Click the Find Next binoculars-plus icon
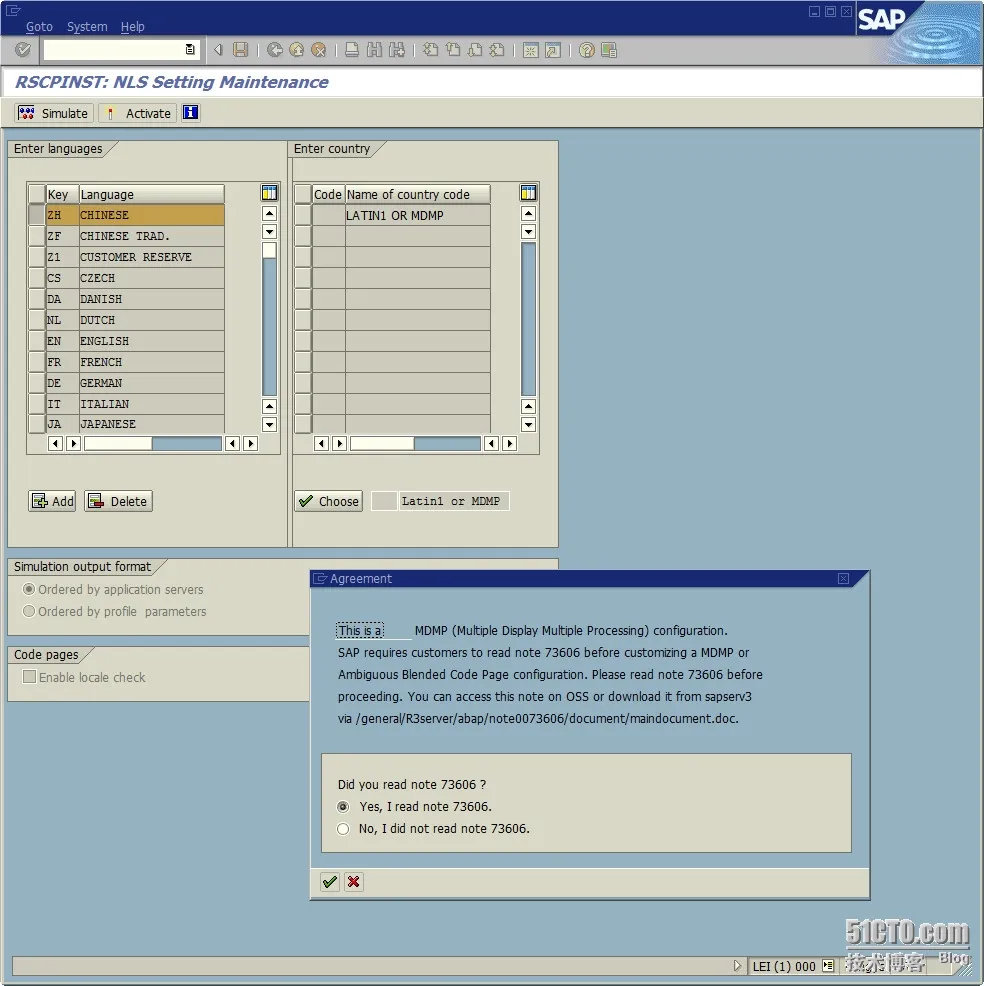 click(397, 50)
